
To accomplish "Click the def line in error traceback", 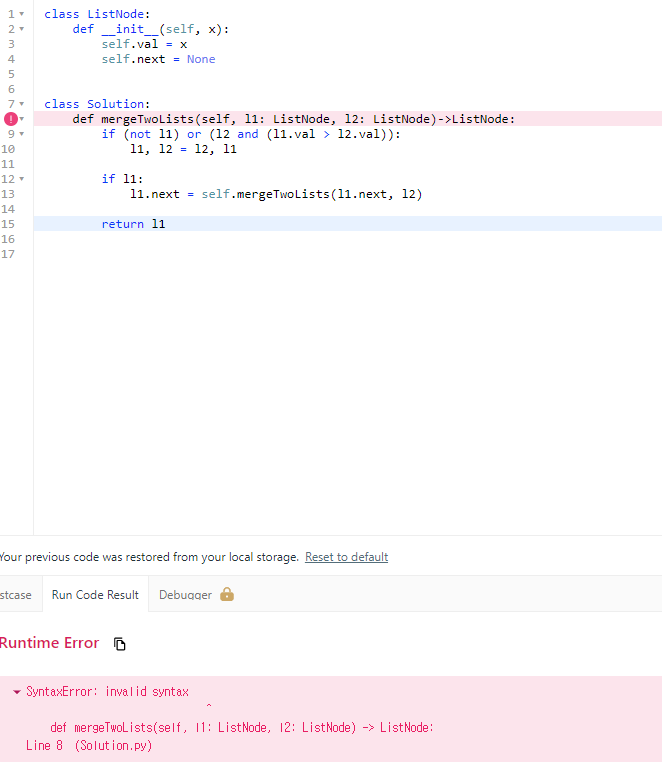I will [x=242, y=727].
